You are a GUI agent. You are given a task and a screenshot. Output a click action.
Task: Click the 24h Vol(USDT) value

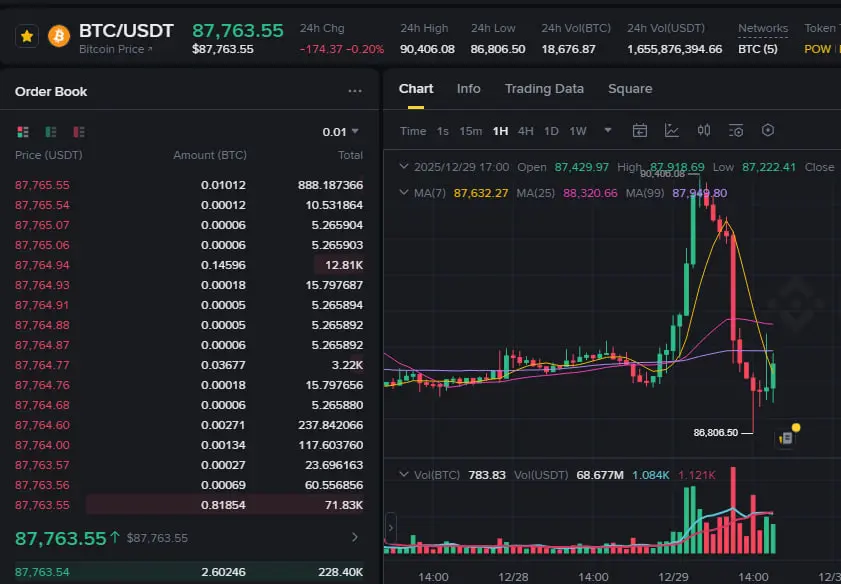pos(675,49)
